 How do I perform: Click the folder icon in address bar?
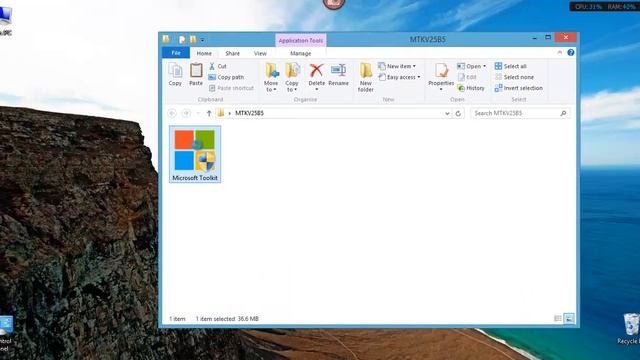[221, 113]
